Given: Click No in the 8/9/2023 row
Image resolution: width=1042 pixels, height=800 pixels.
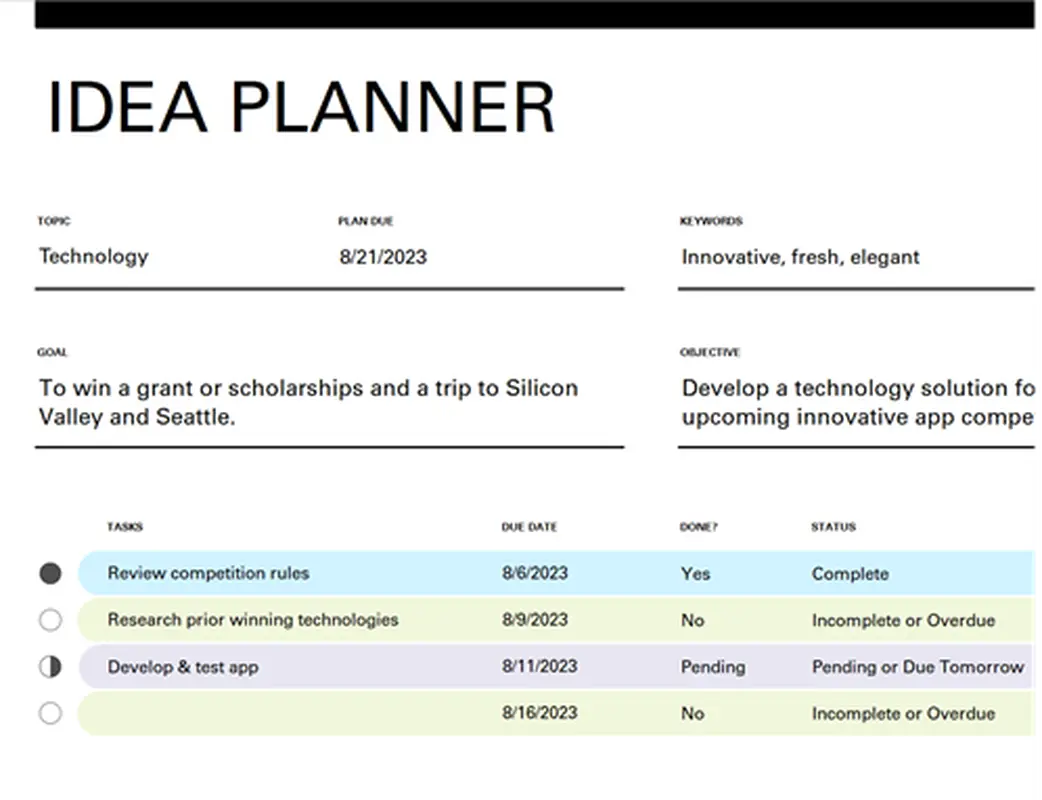Looking at the screenshot, I should [692, 620].
